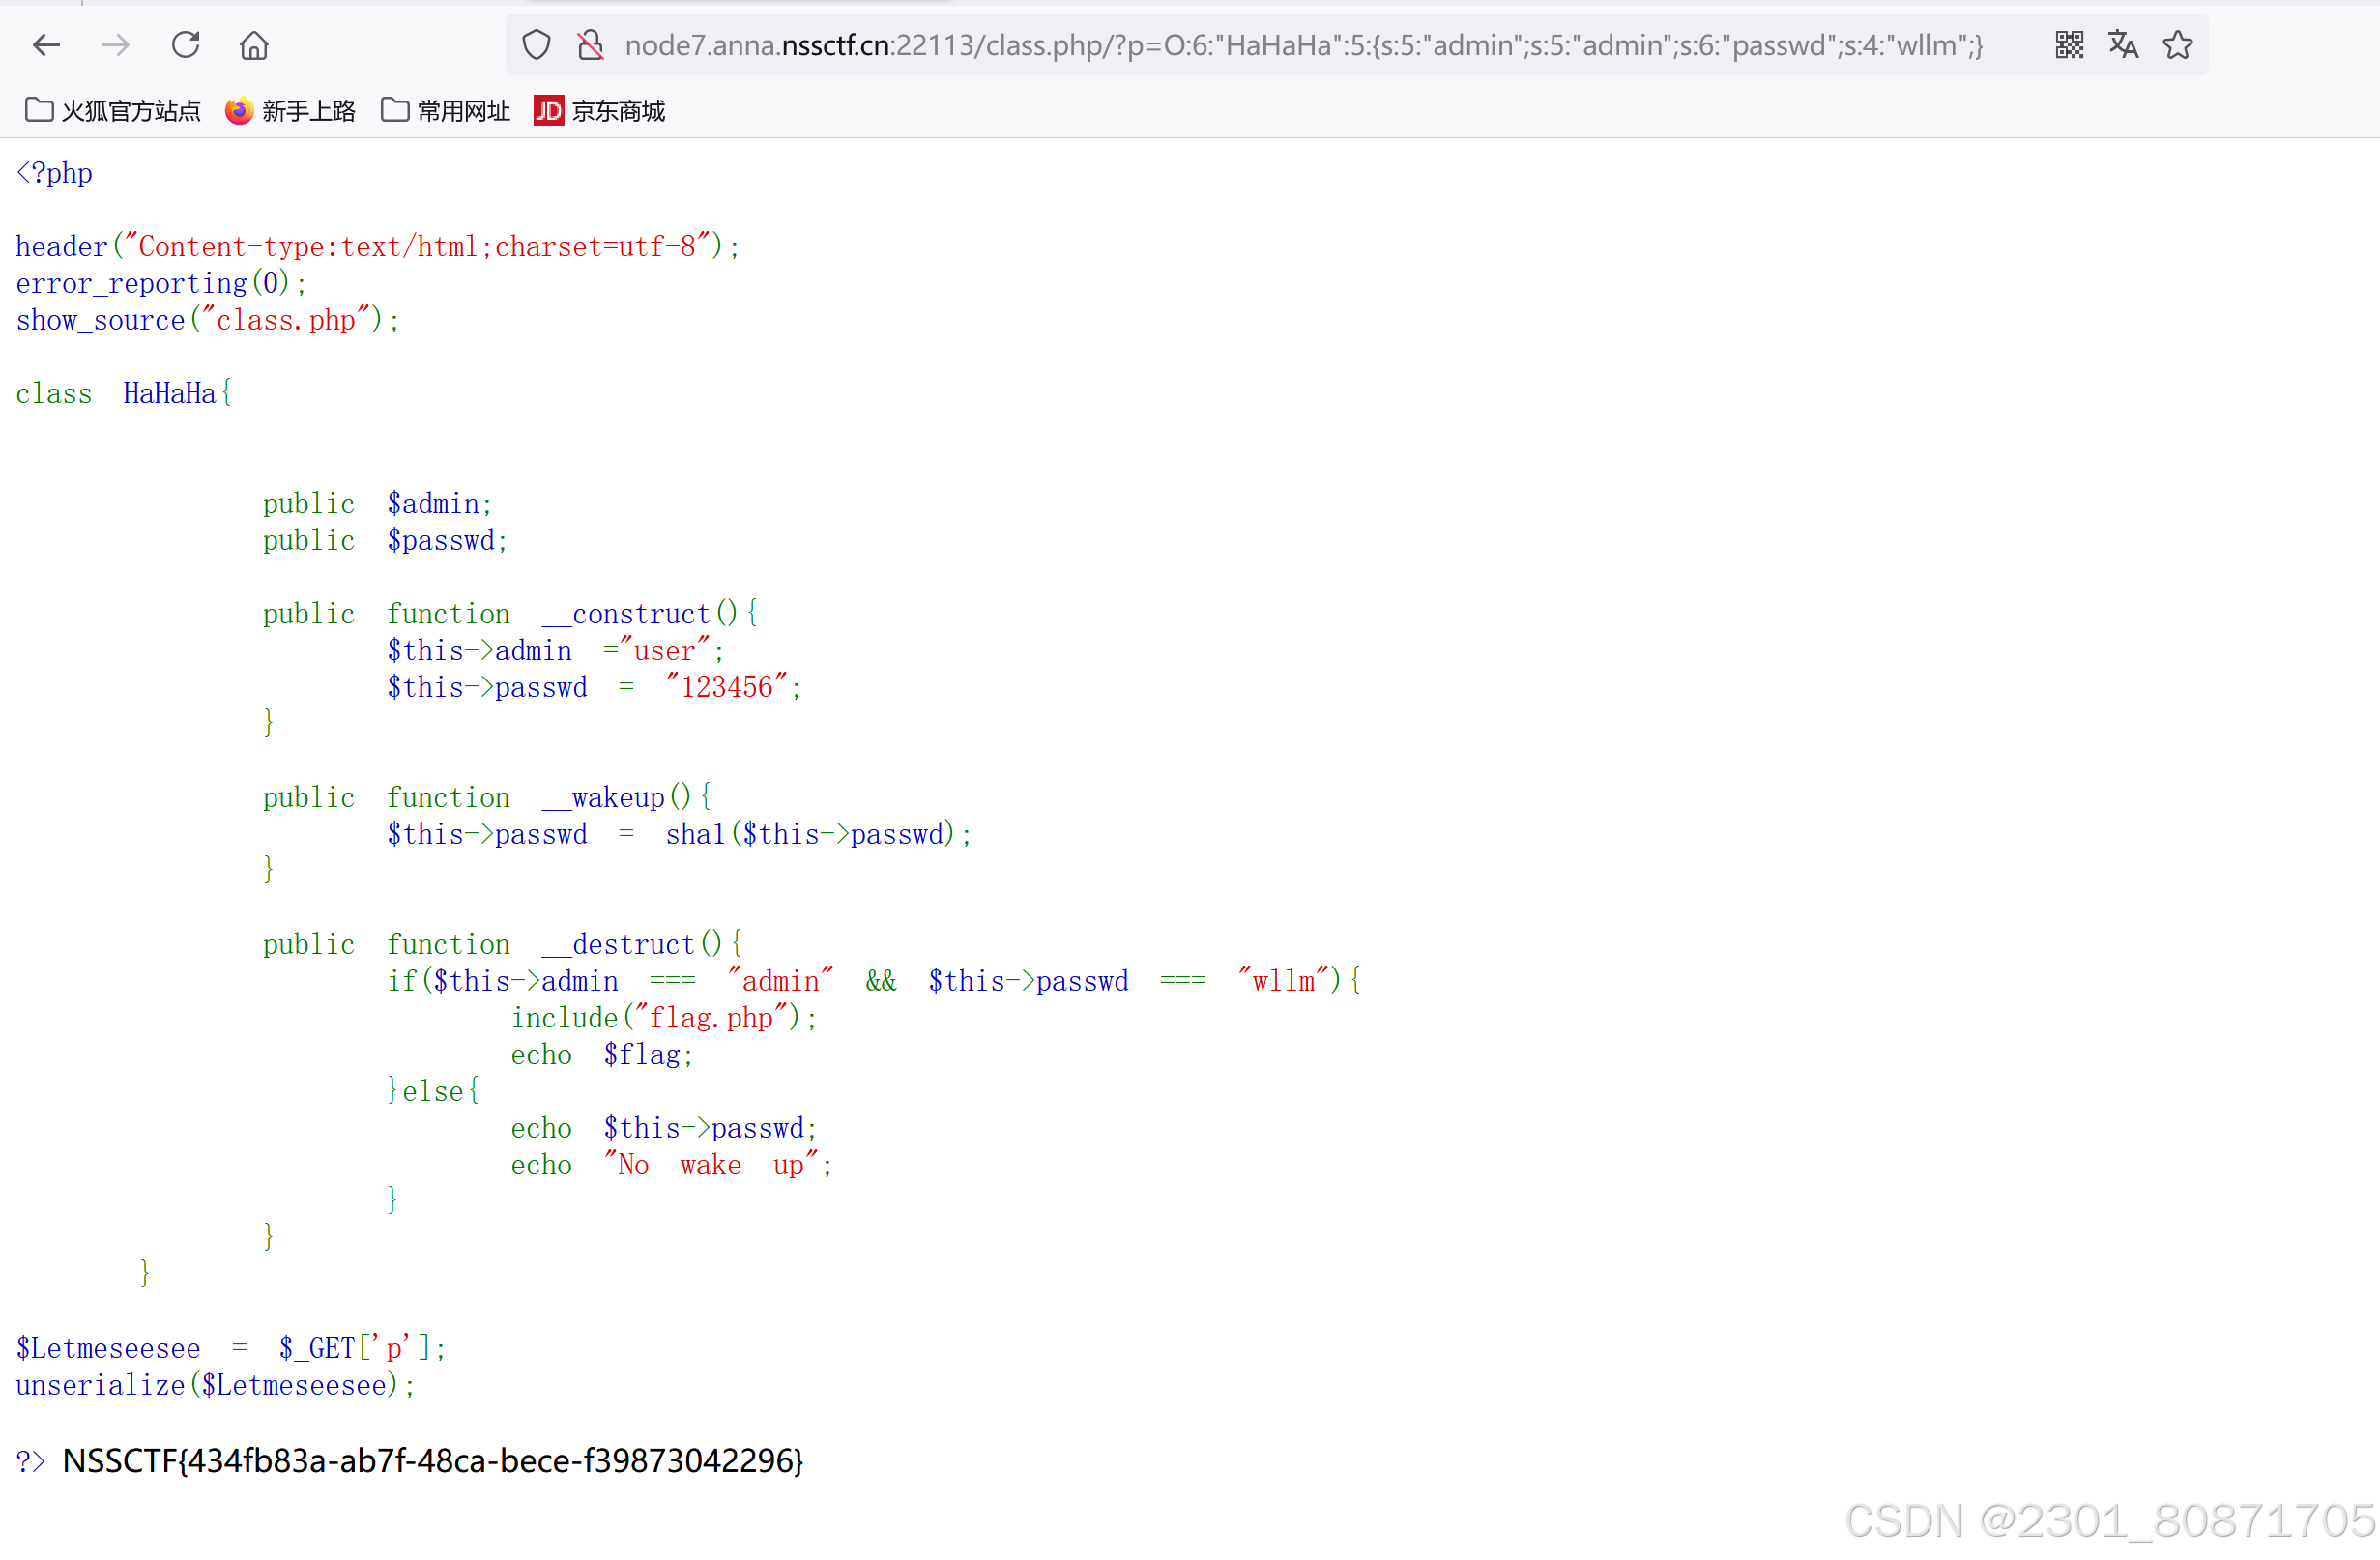
Task: Open the 京东商城 bookmark
Action: (x=600, y=111)
